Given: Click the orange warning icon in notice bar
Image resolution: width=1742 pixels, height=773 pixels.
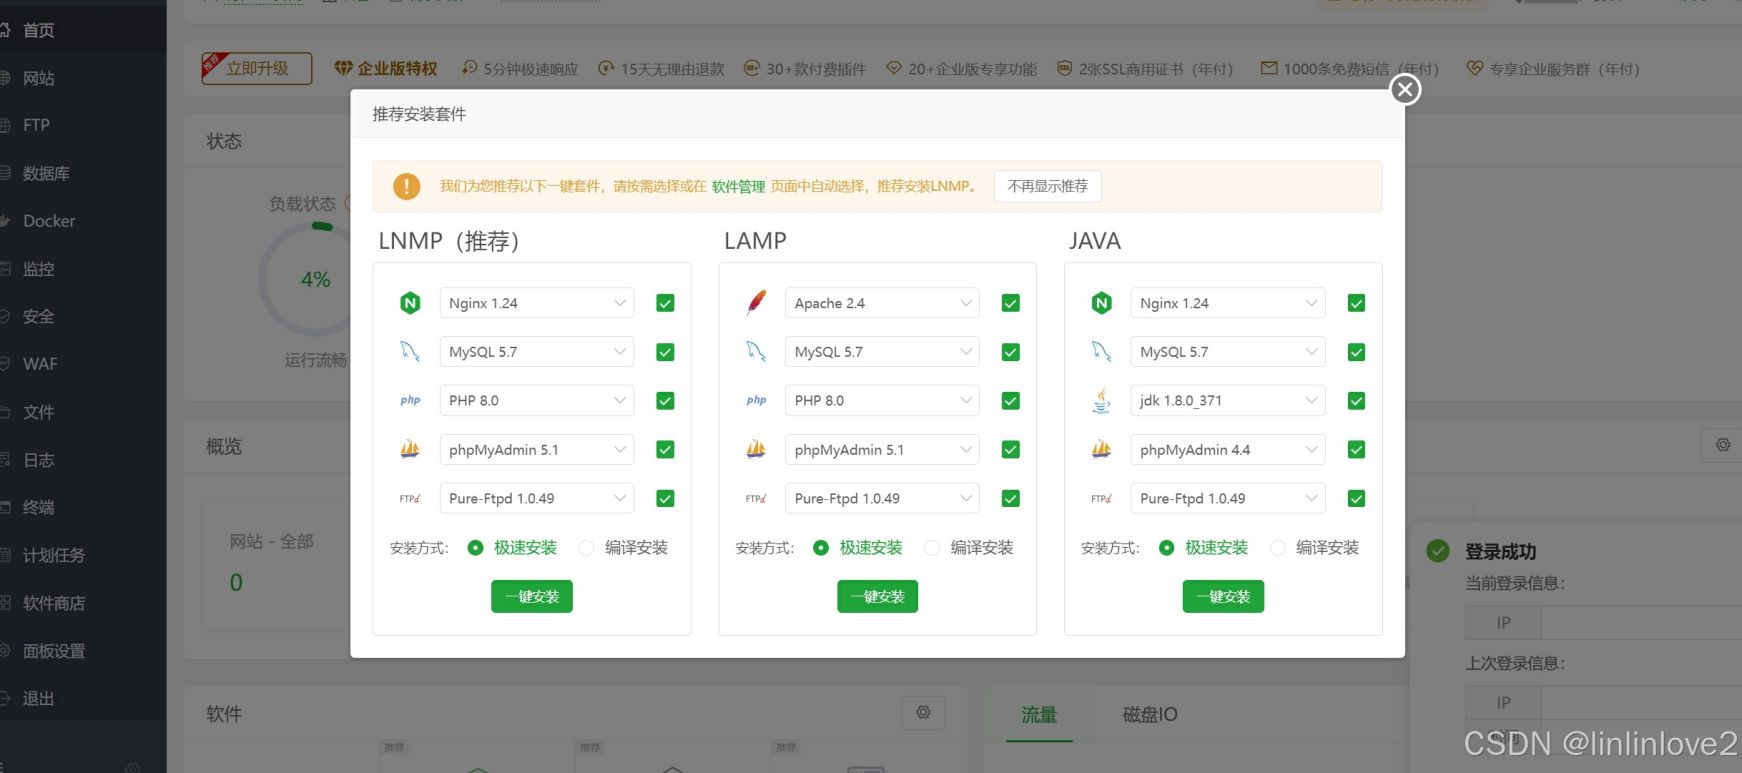Looking at the screenshot, I should coord(406,186).
